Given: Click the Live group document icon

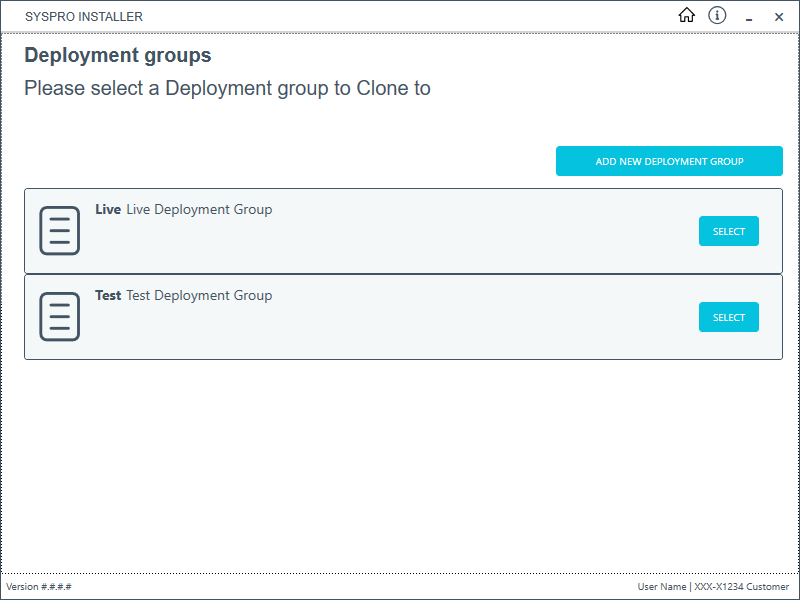Looking at the screenshot, I should pos(59,231).
